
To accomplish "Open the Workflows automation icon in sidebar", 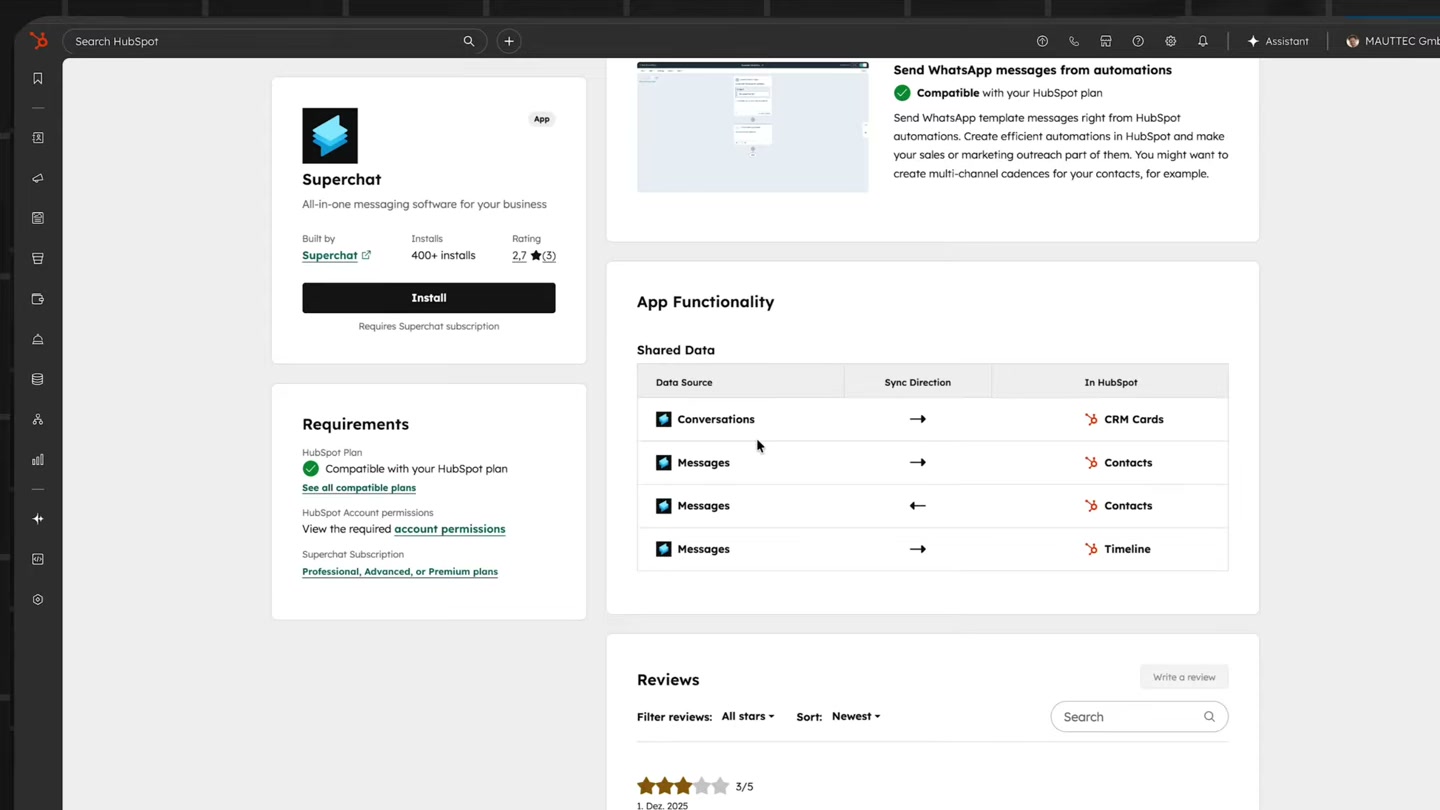I will coord(38,419).
